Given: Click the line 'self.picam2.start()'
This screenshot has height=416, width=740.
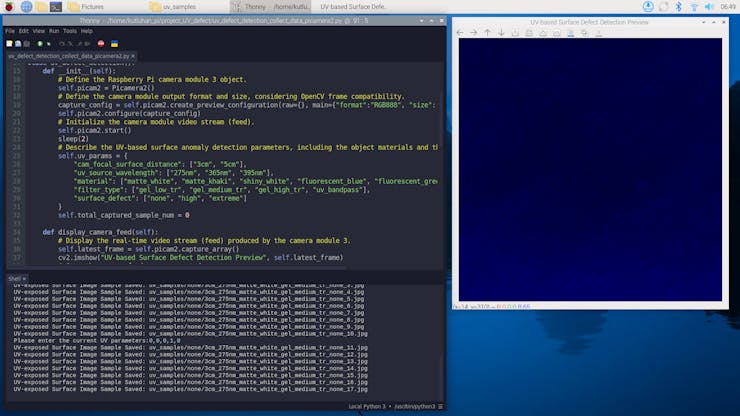Looking at the screenshot, I should pyautogui.click(x=94, y=130).
